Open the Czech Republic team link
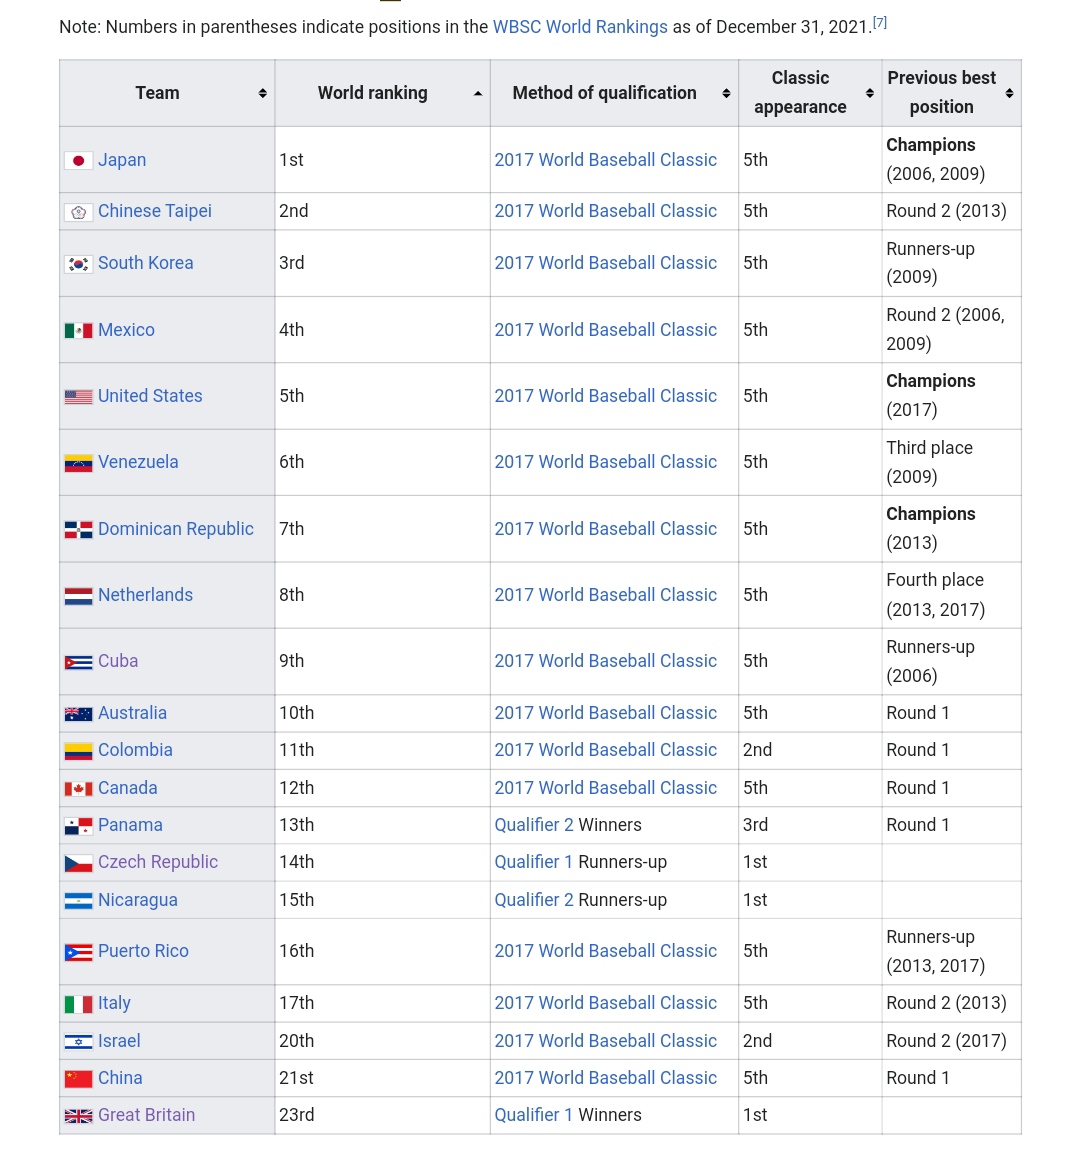1080x1162 pixels. click(158, 862)
